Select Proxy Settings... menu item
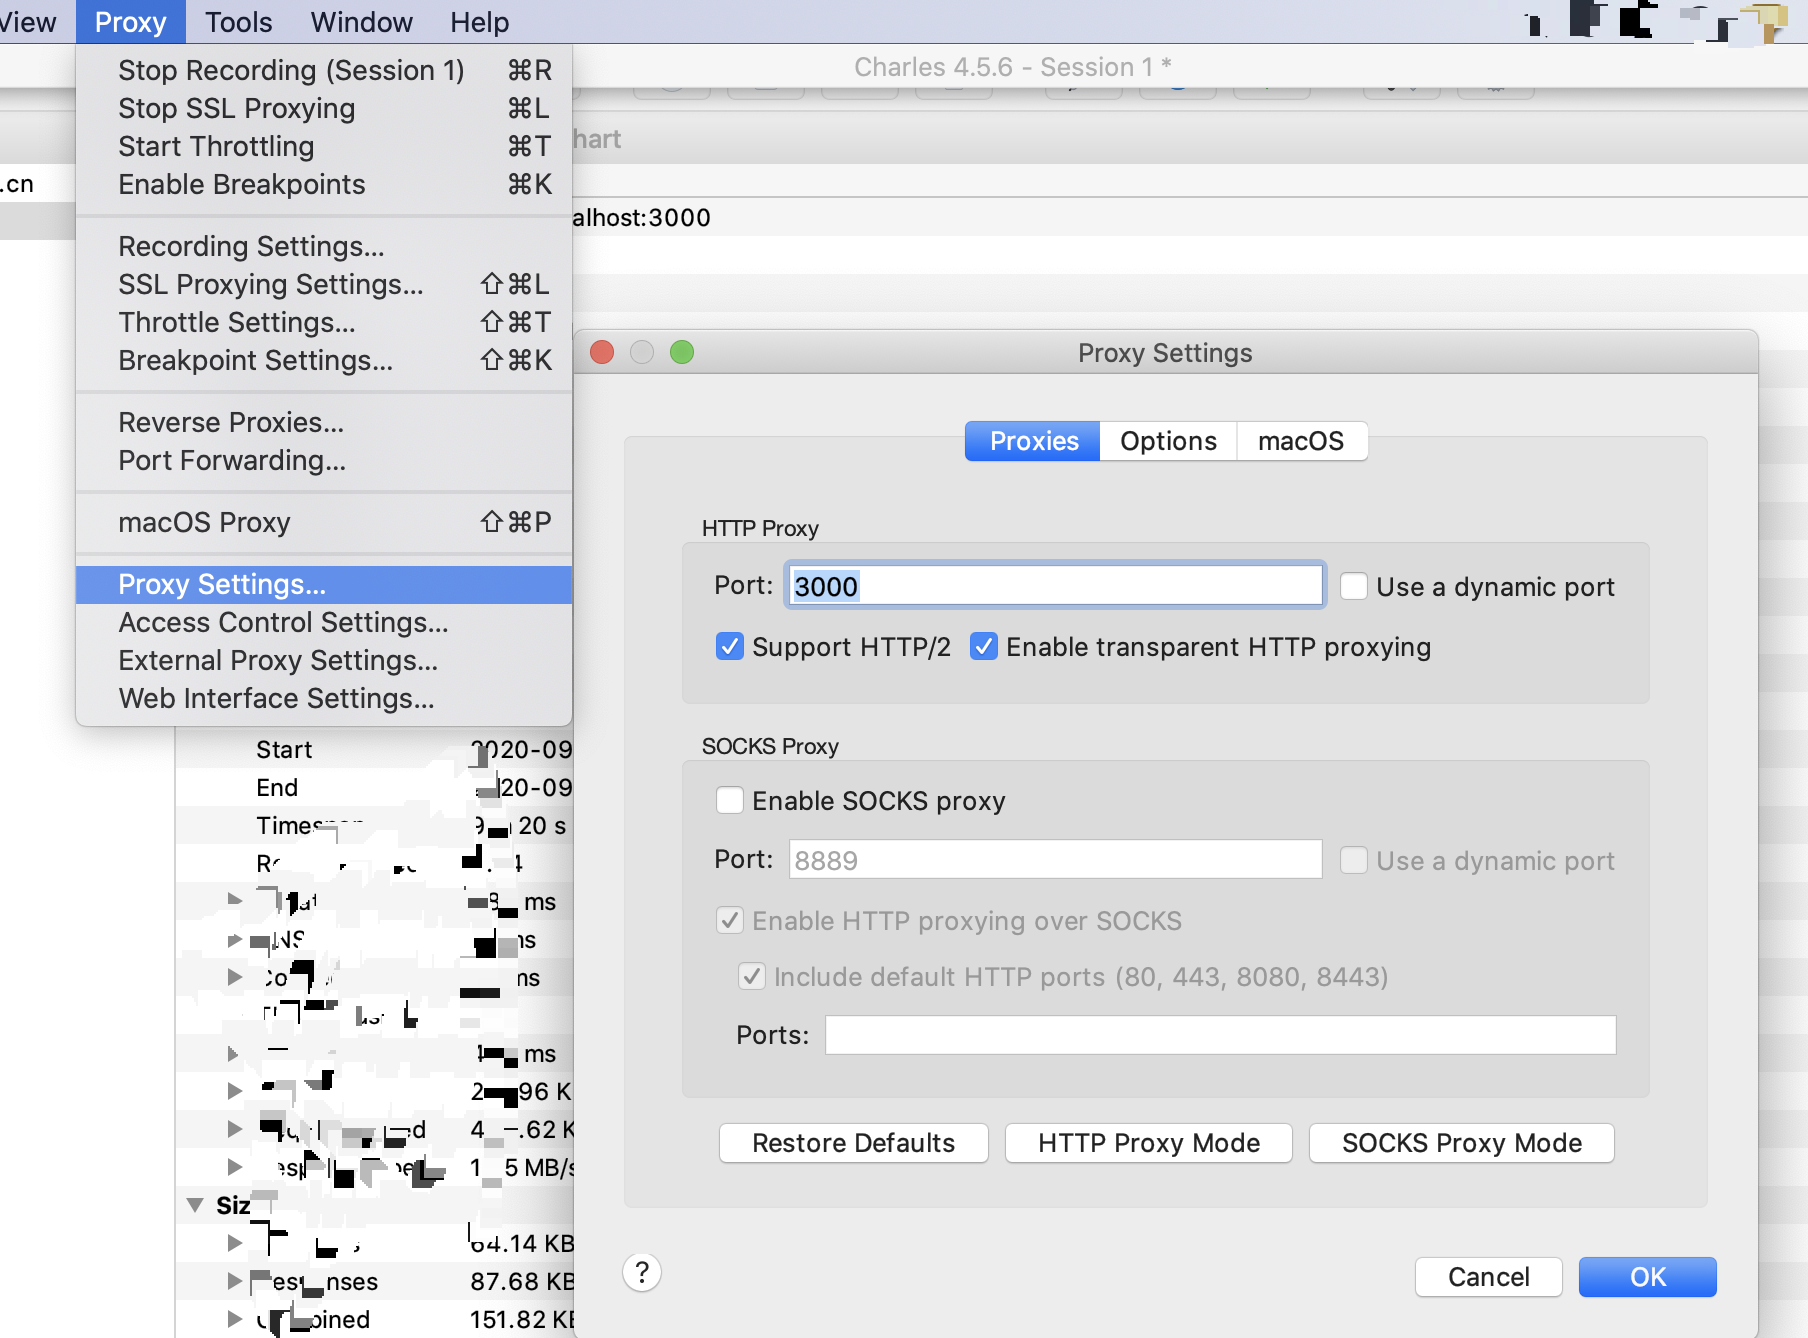The height and width of the screenshot is (1338, 1808). click(x=324, y=584)
